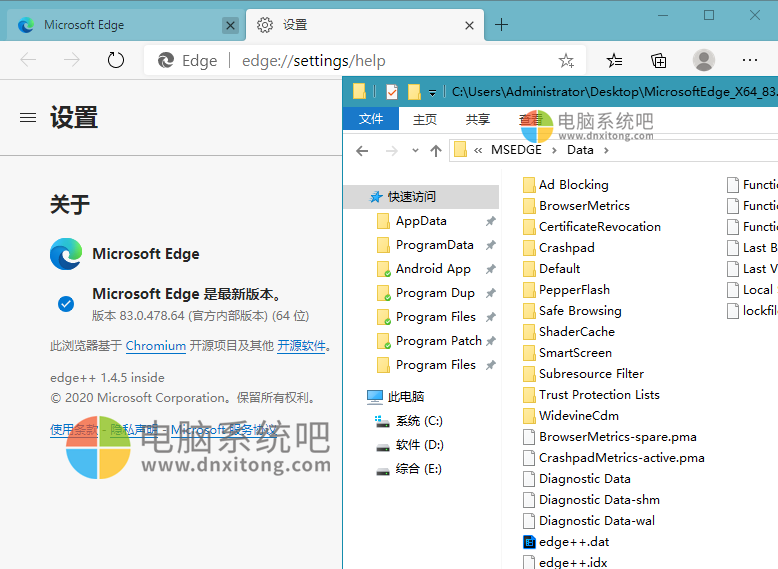This screenshot has width=778, height=569.
Task: Expand hidden path double-chevron in breadcrumb
Action: coord(478,150)
